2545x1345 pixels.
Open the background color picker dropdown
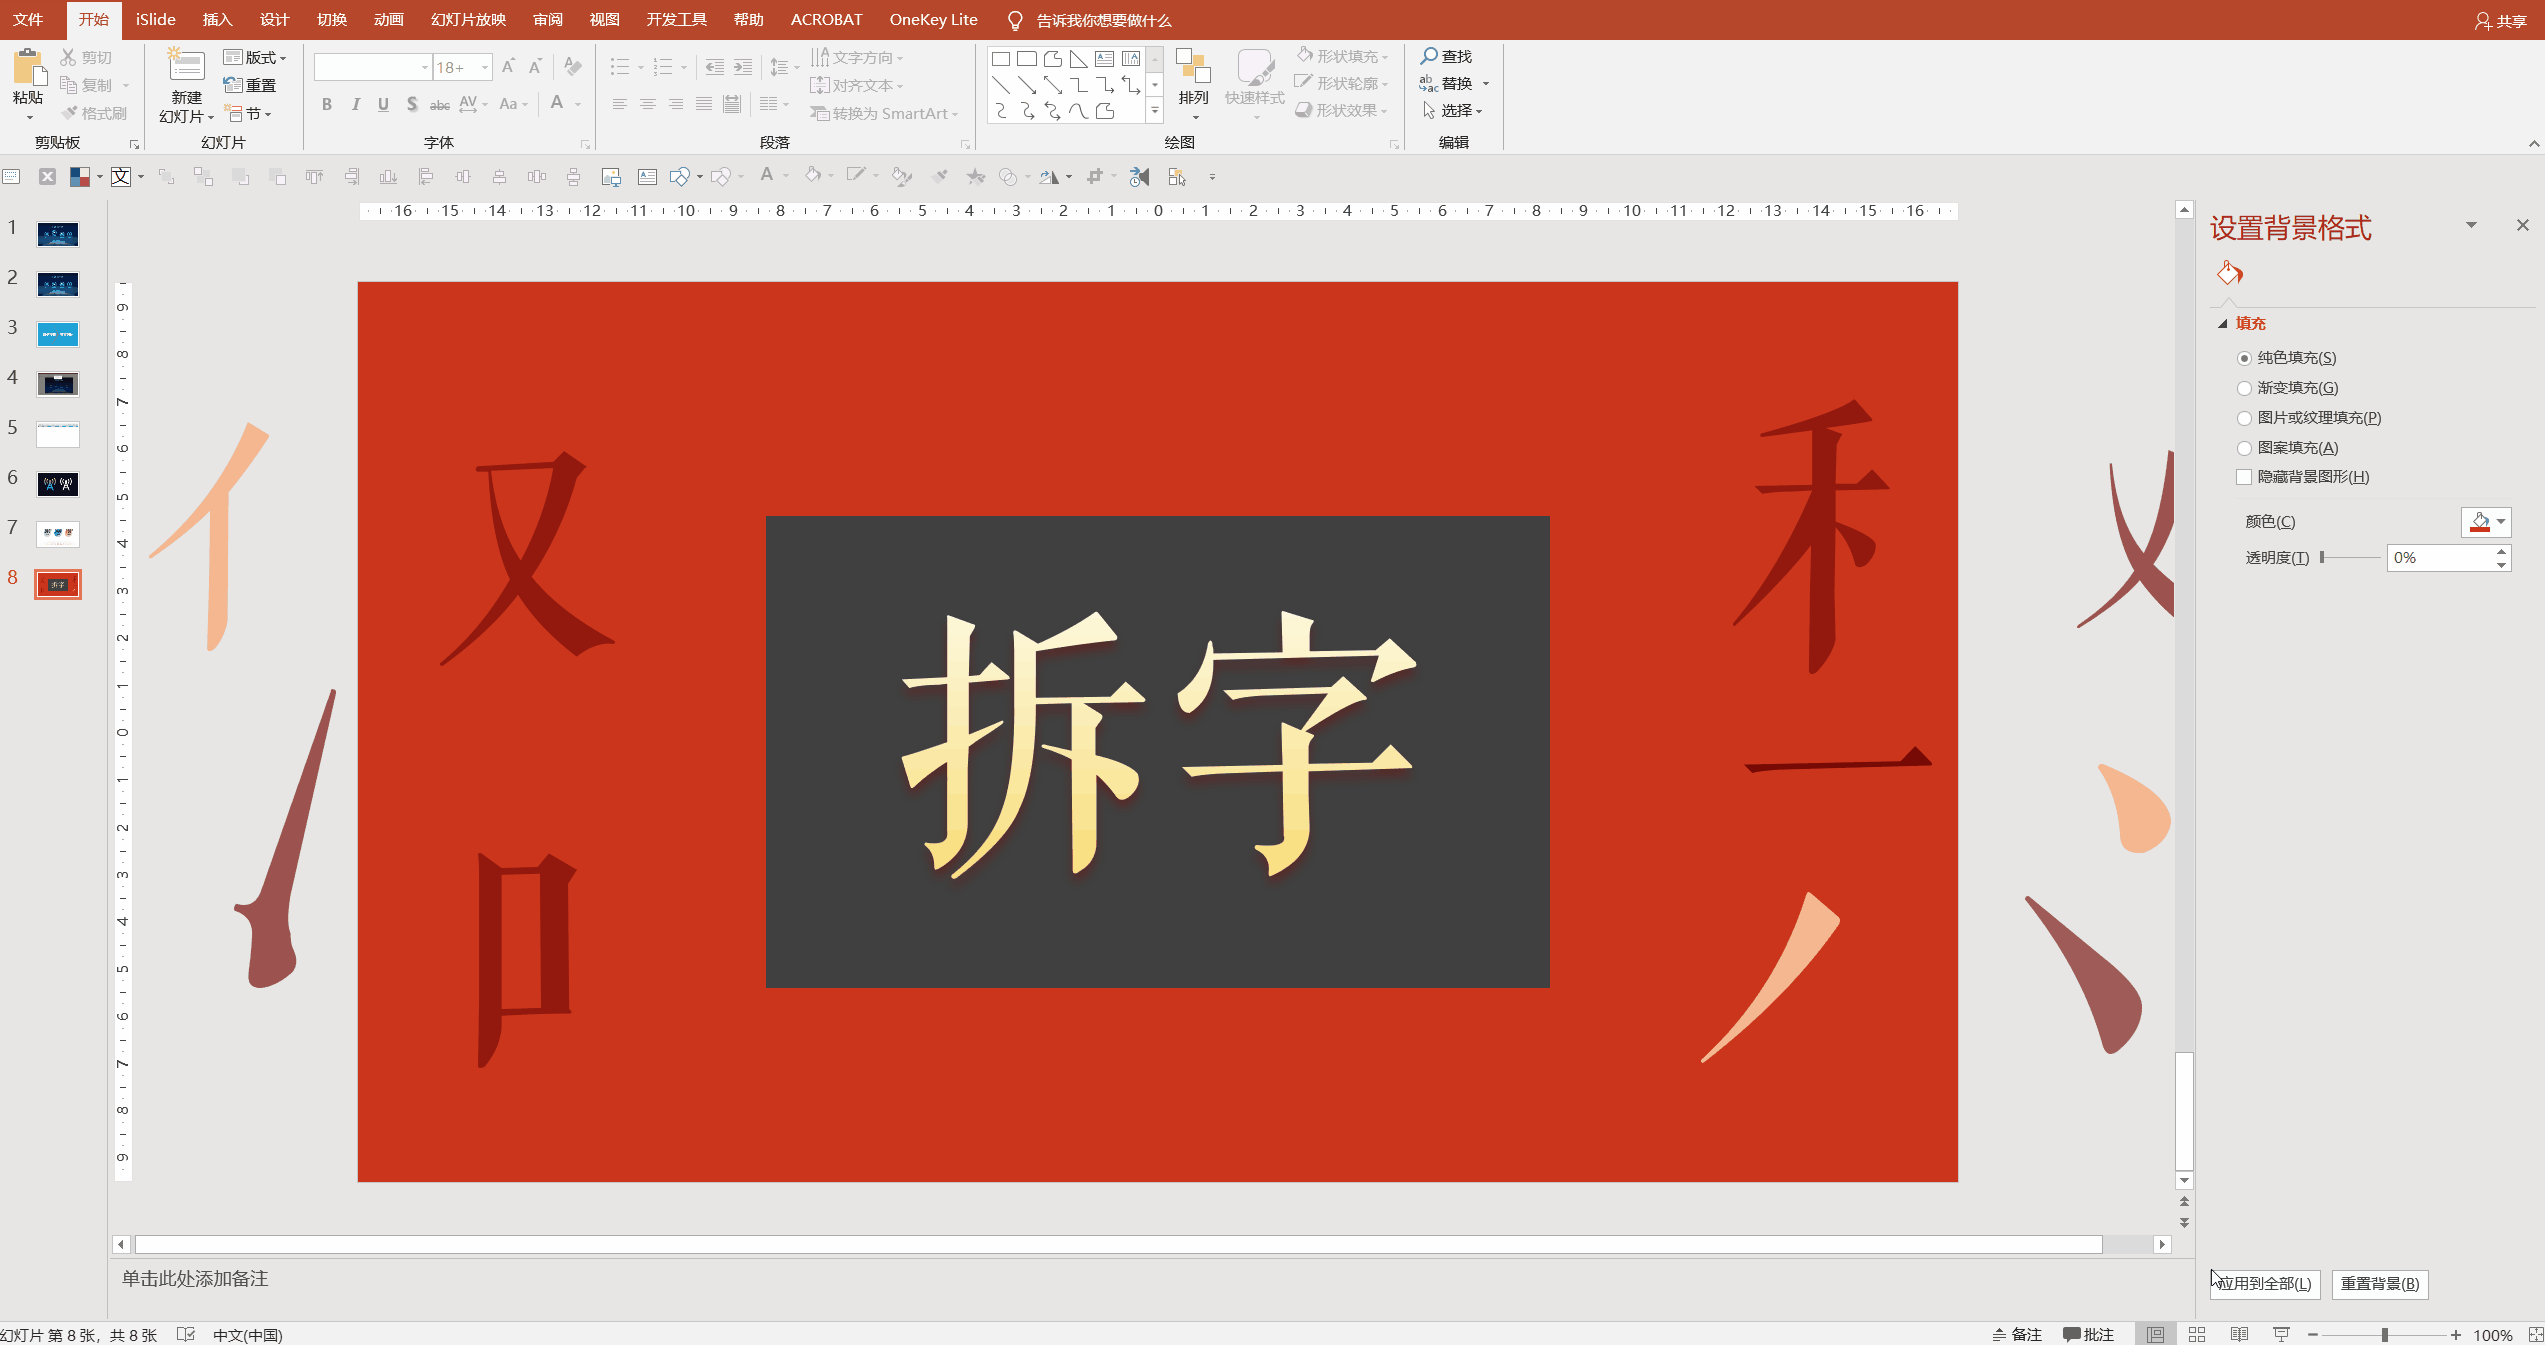2499,521
